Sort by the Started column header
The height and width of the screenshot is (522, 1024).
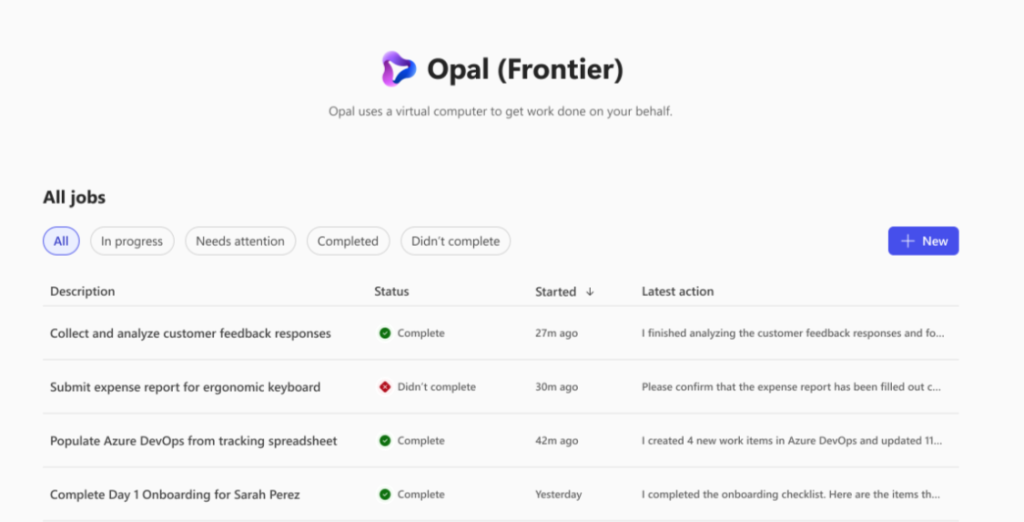(x=556, y=292)
